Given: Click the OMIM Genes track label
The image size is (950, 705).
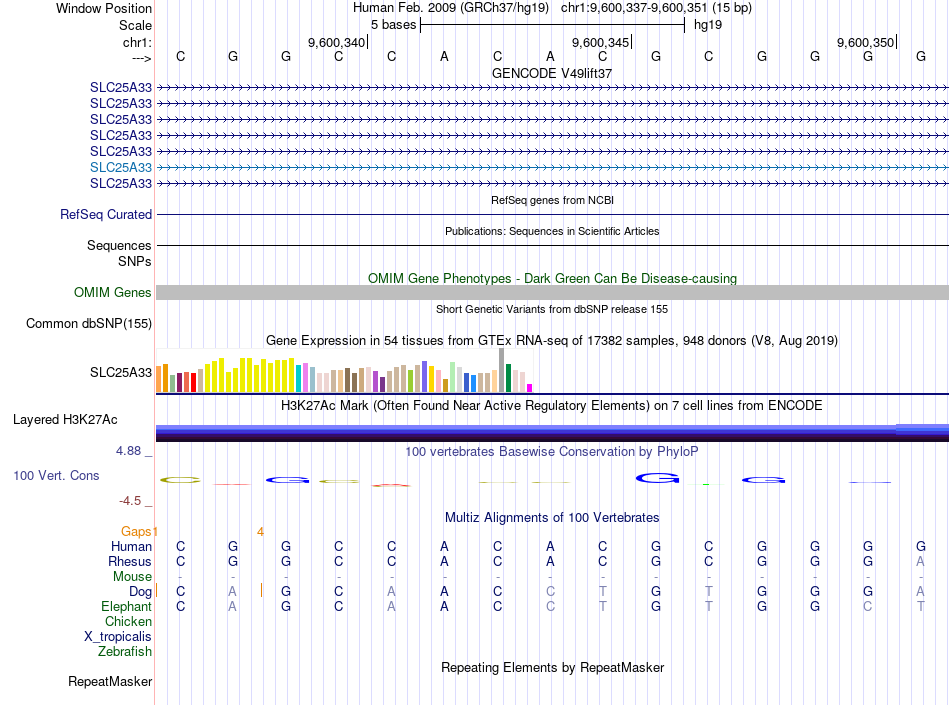Looking at the screenshot, I should [x=113, y=293].
